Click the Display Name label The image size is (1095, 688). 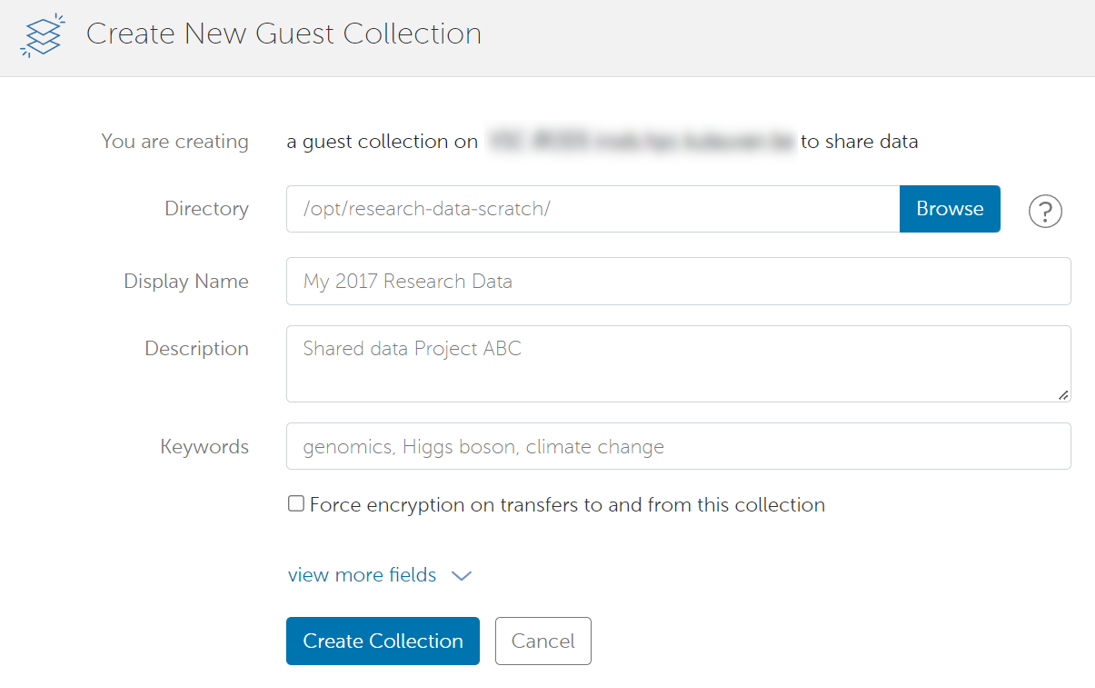coord(186,281)
